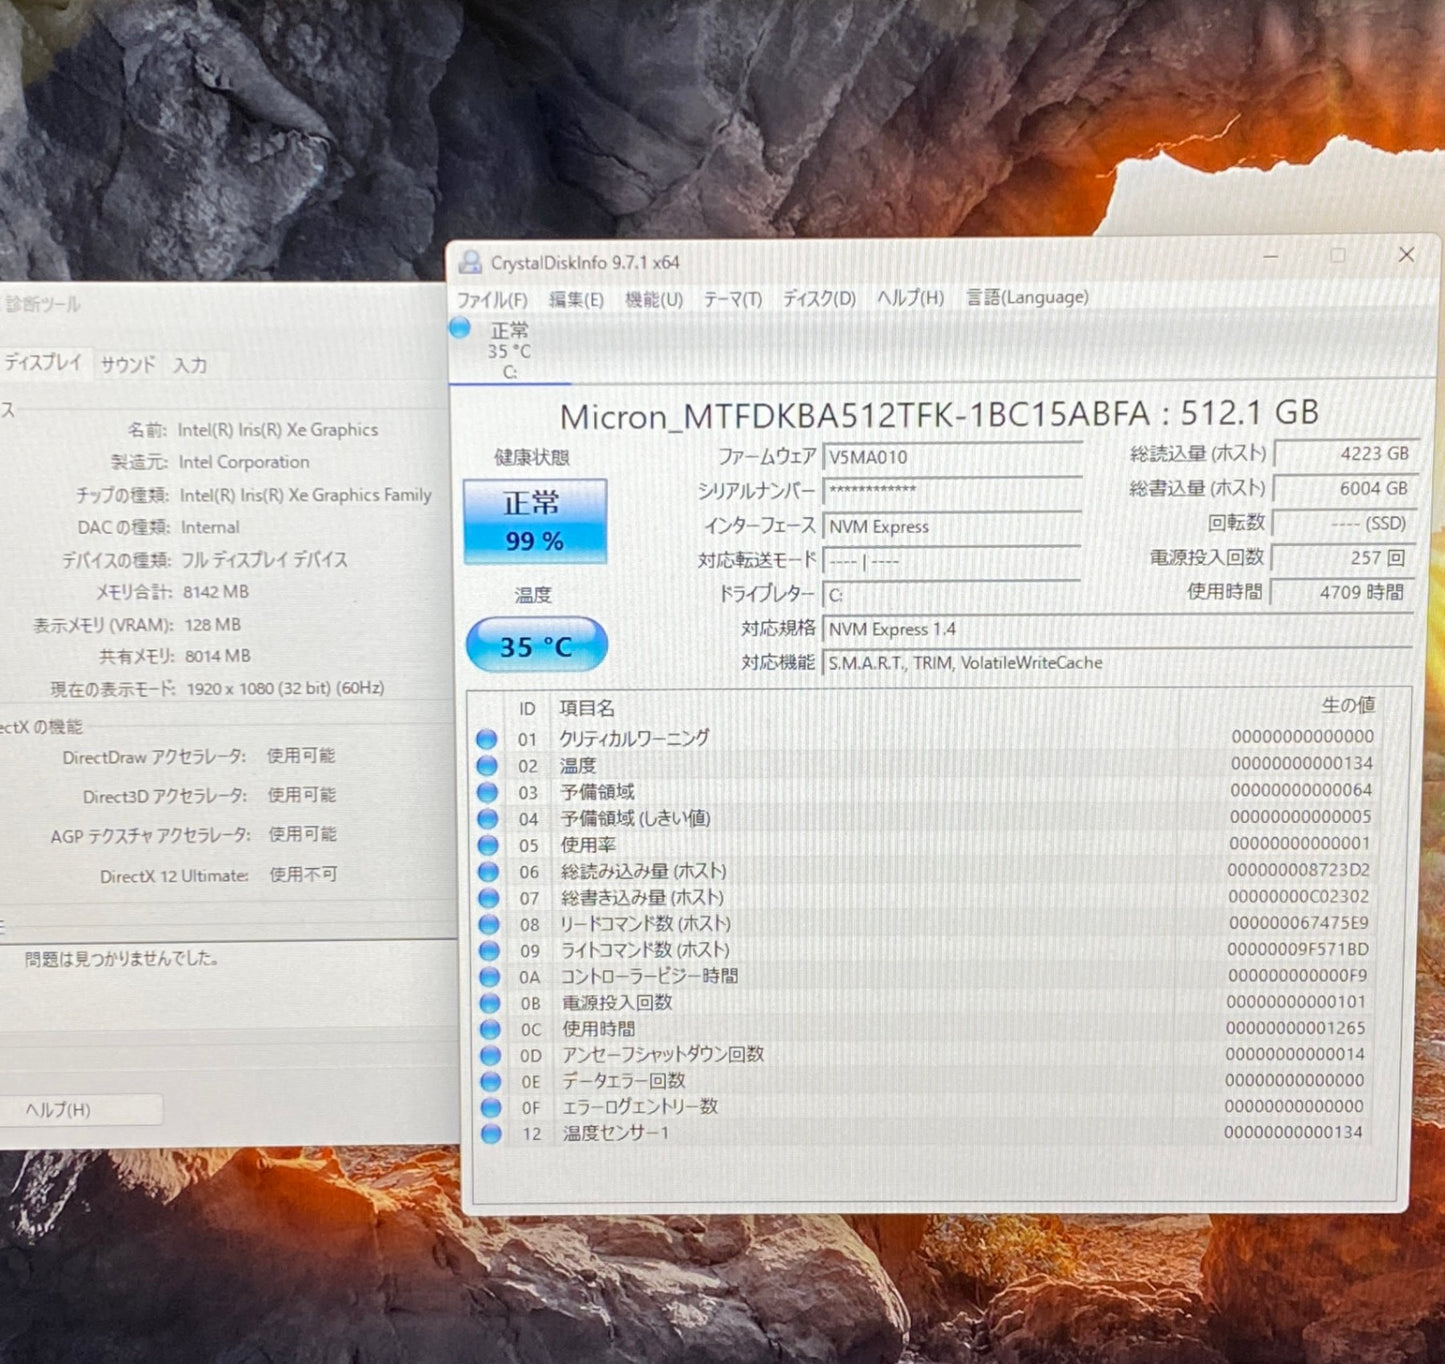Click status icon for 08 リードコマンド数 row
The height and width of the screenshot is (1364, 1445).
click(489, 924)
